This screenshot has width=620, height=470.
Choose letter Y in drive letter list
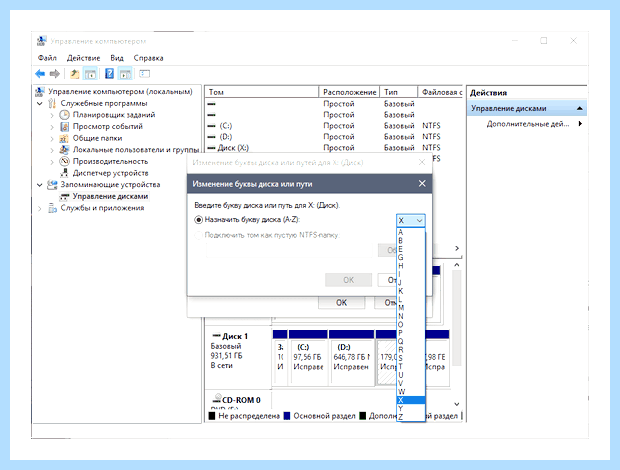(x=411, y=408)
